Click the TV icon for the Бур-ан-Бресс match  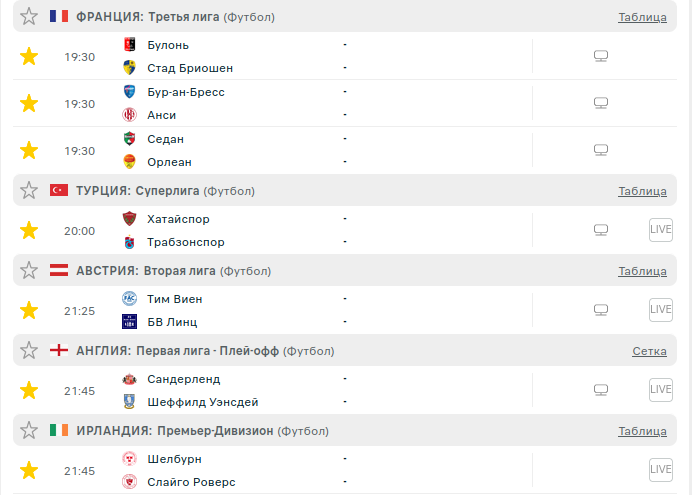pos(601,104)
